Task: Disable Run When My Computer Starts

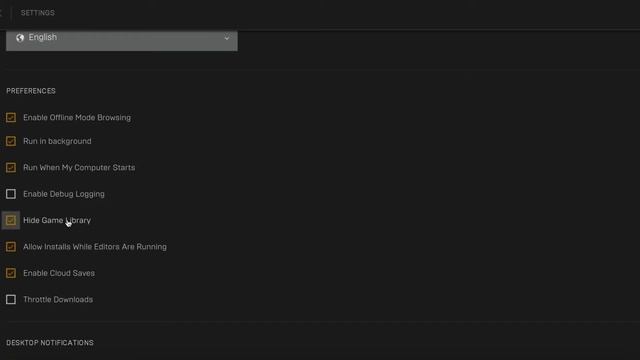Action: (x=11, y=168)
